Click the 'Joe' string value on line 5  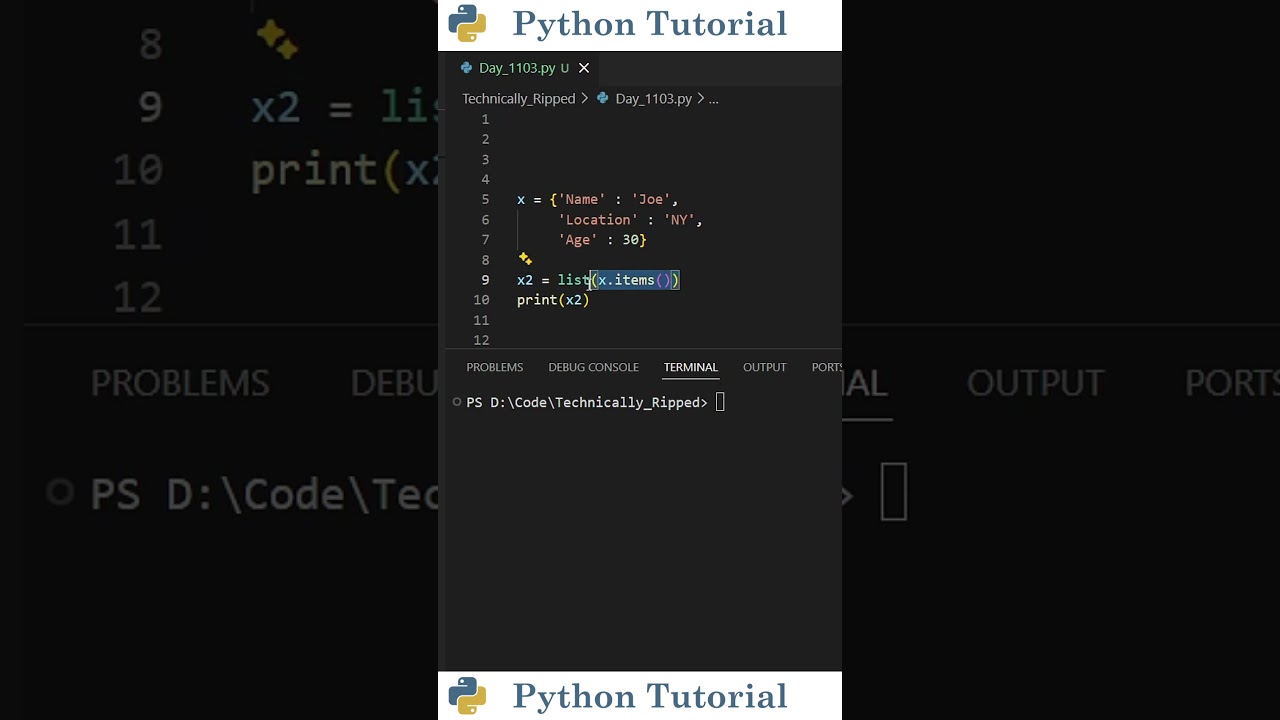coord(651,200)
